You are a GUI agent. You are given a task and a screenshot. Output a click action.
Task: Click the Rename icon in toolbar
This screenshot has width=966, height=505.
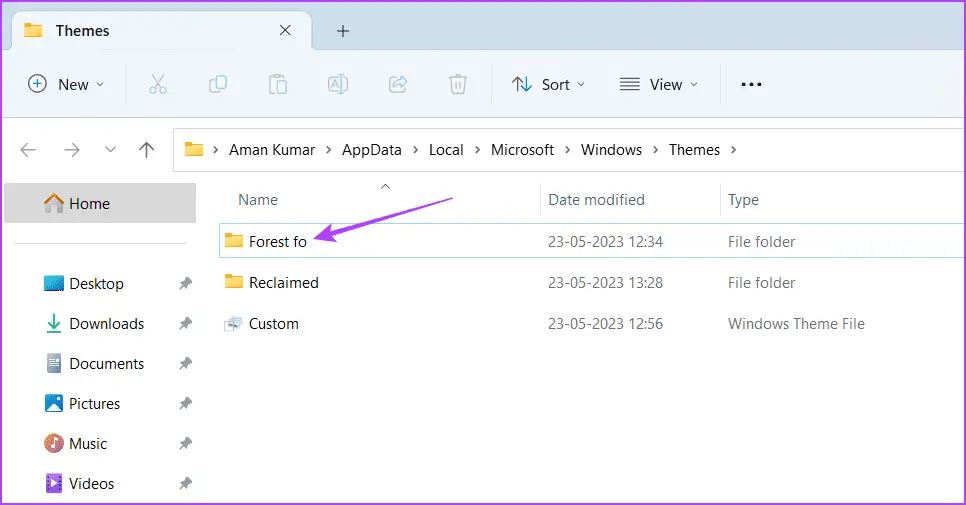click(x=338, y=84)
